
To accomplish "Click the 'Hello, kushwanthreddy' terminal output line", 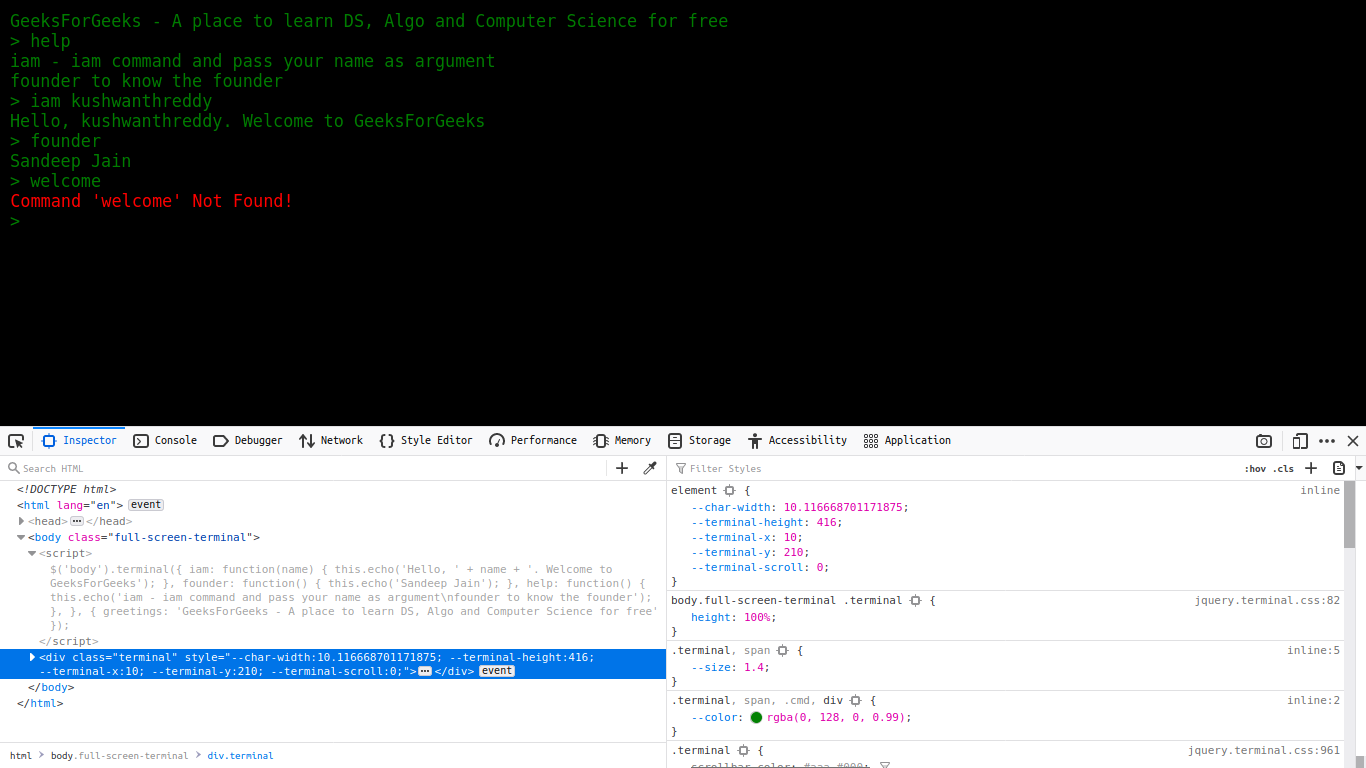I will 248,121.
